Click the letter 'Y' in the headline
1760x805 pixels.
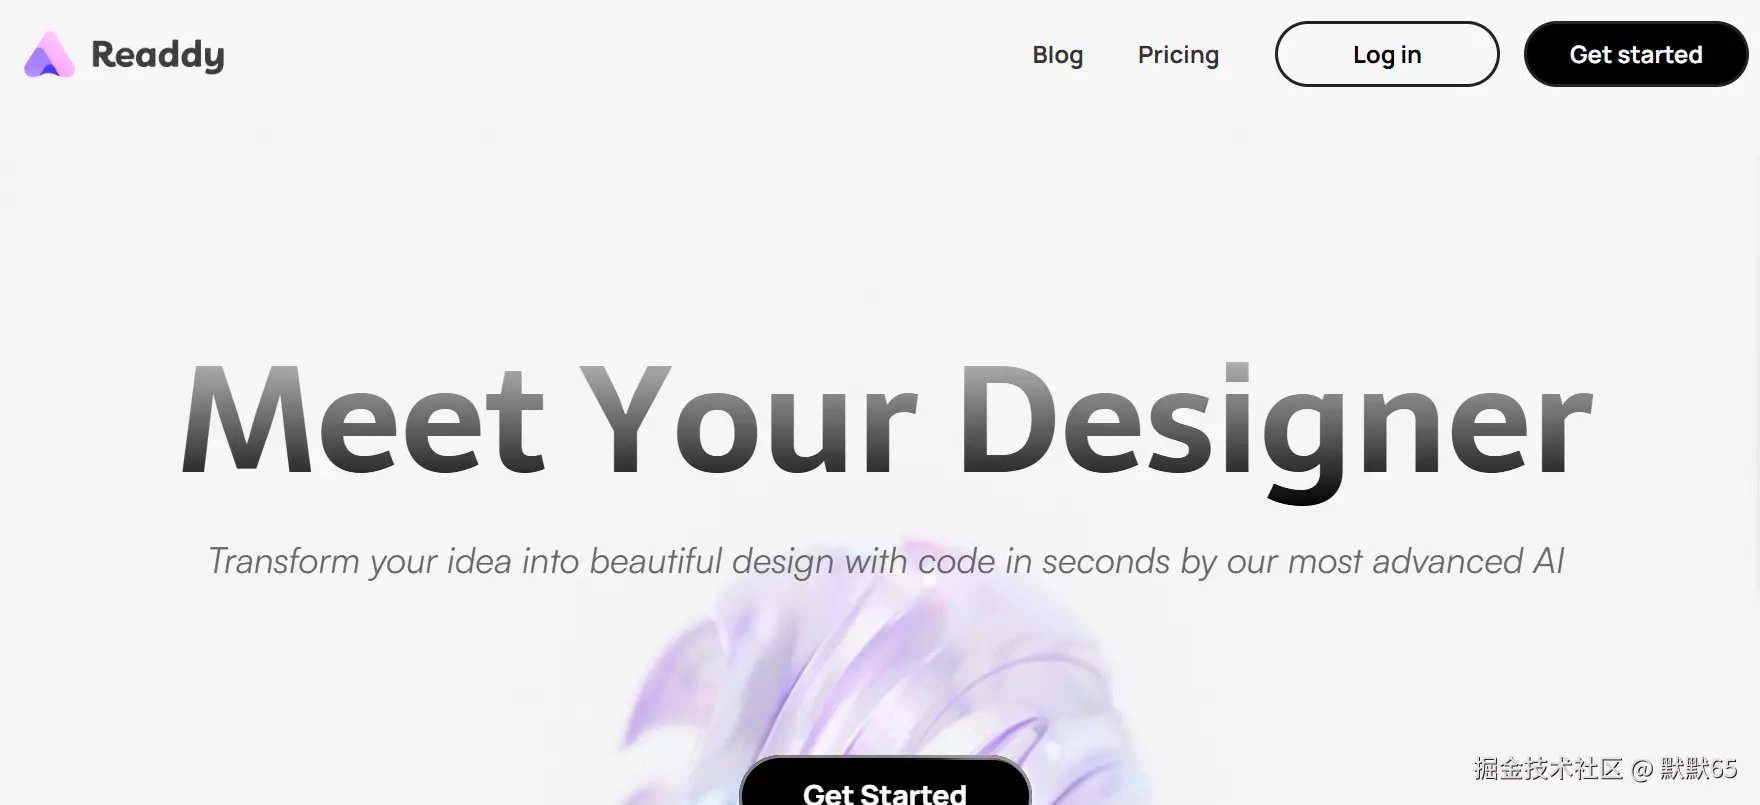[625, 420]
